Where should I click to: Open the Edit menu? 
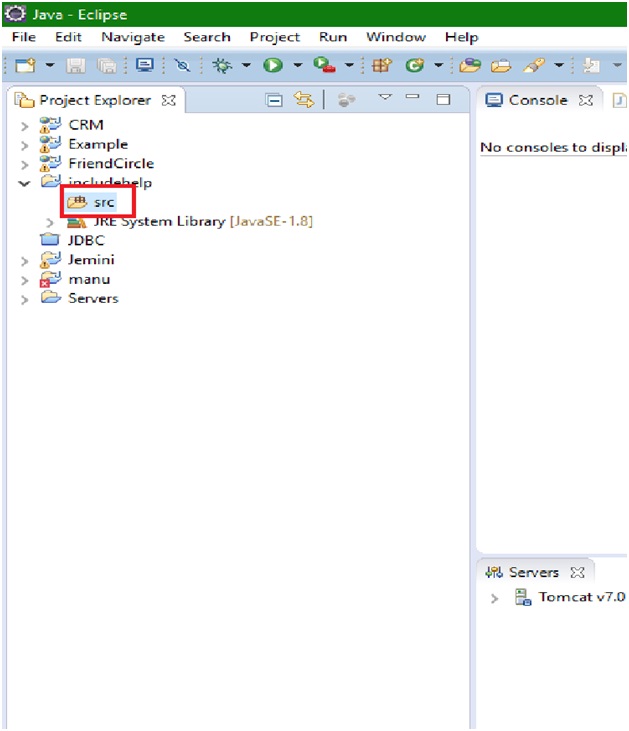(x=68, y=37)
